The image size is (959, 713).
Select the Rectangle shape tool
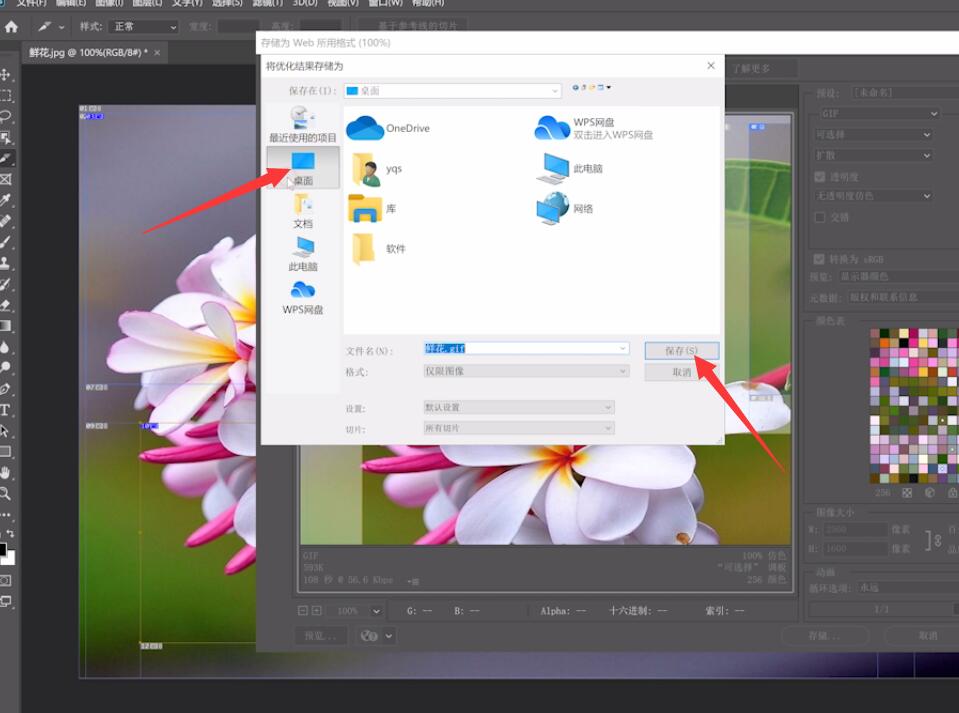point(6,452)
